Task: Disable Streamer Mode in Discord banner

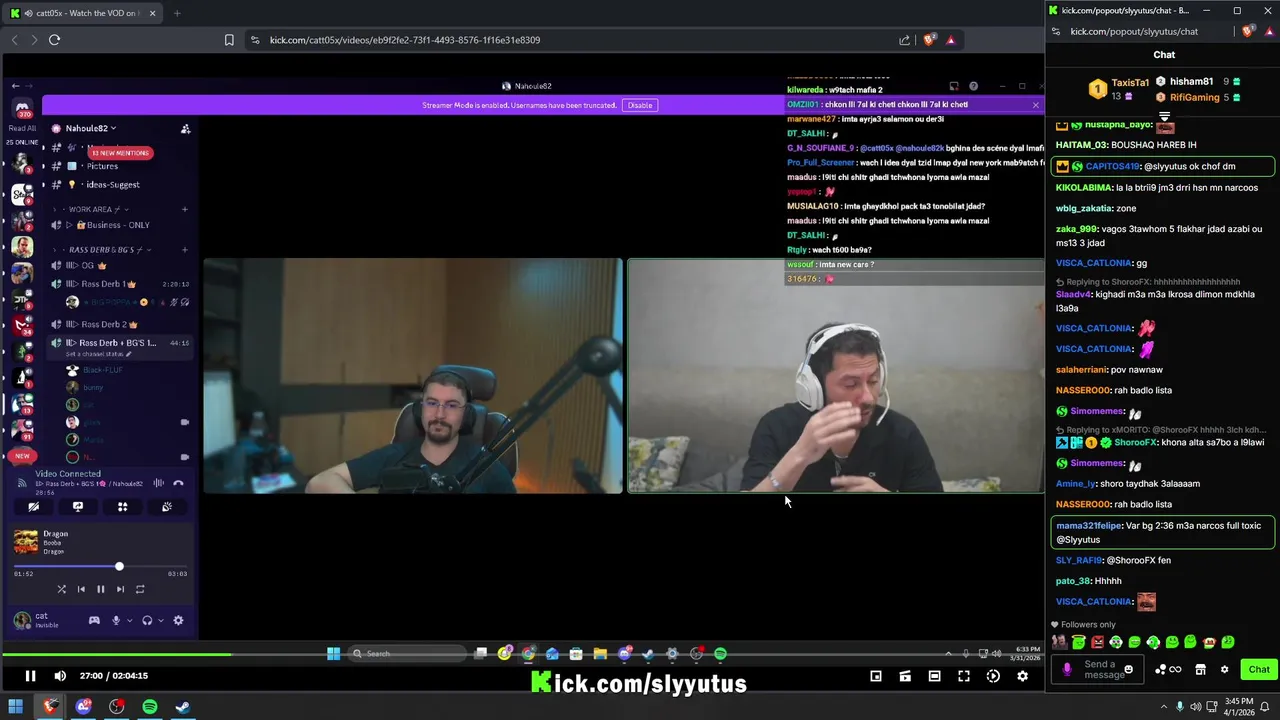Action: point(640,105)
